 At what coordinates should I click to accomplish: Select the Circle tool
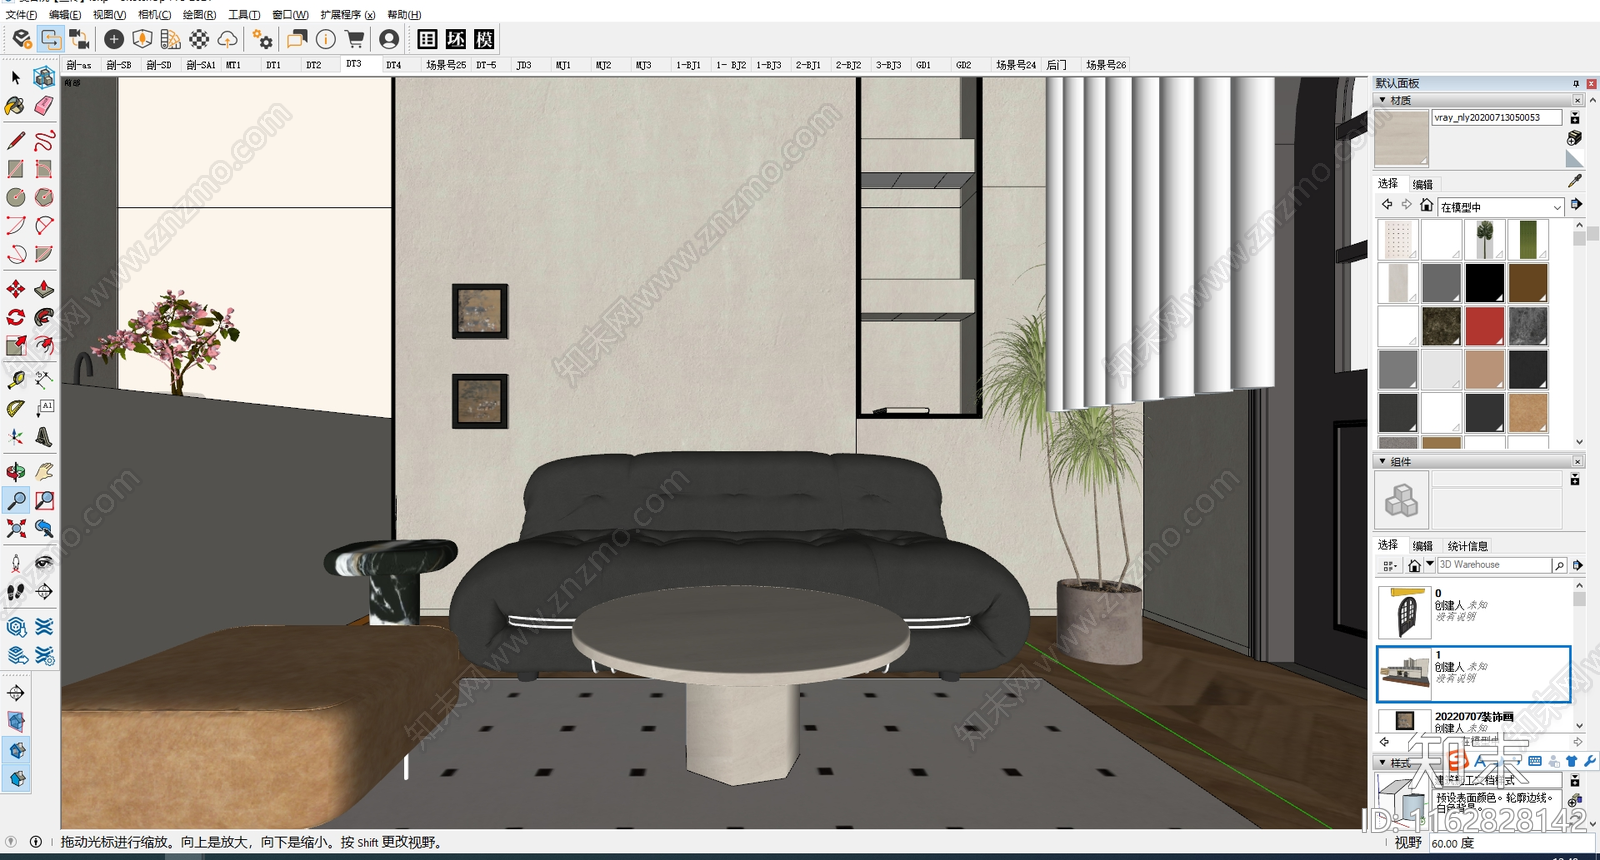point(15,197)
